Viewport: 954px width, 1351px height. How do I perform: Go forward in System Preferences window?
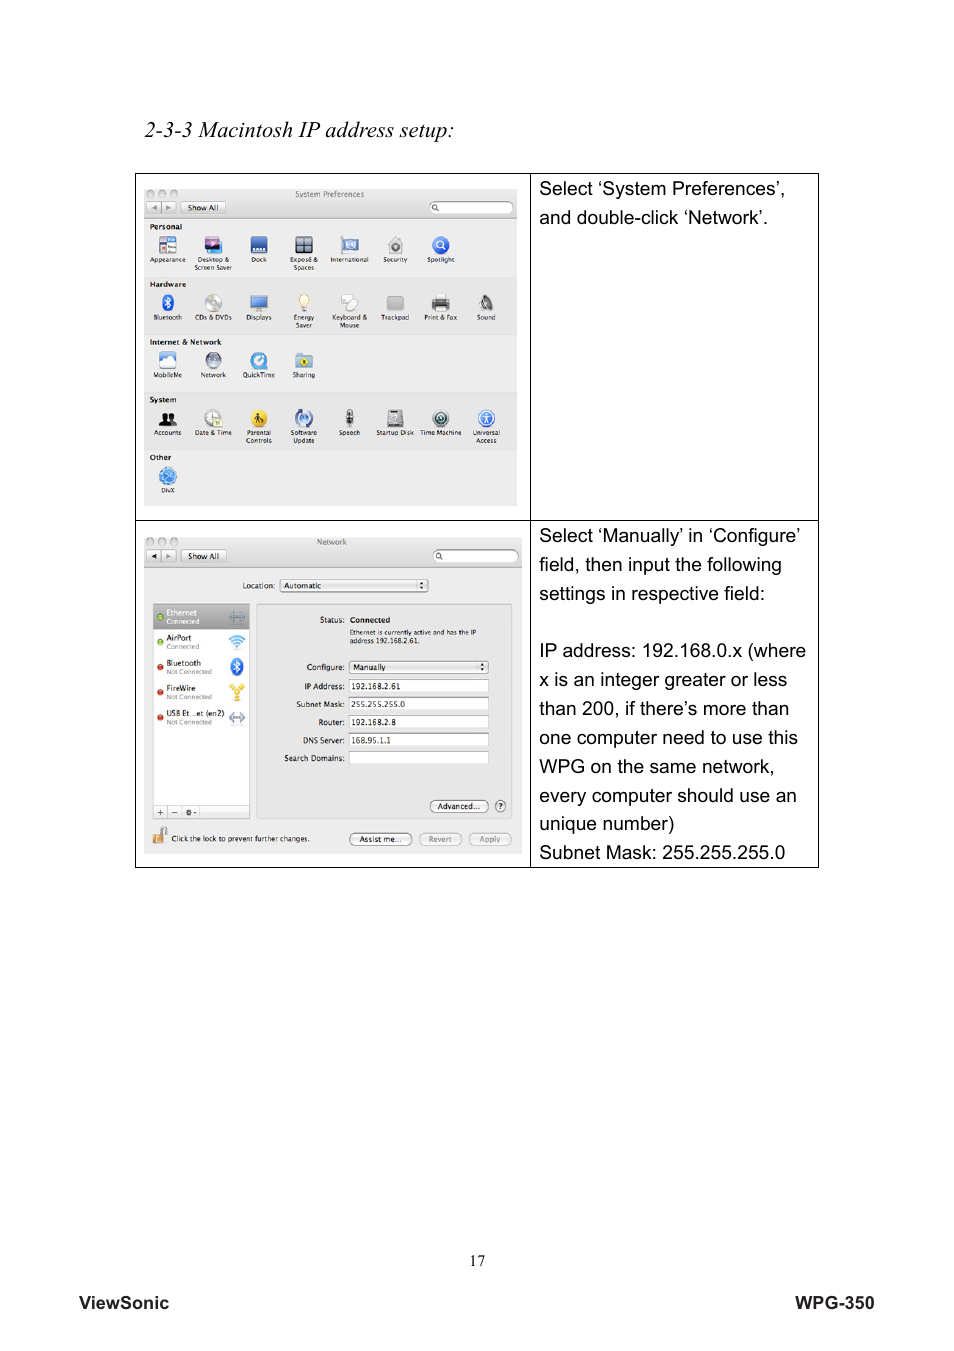click(x=169, y=208)
